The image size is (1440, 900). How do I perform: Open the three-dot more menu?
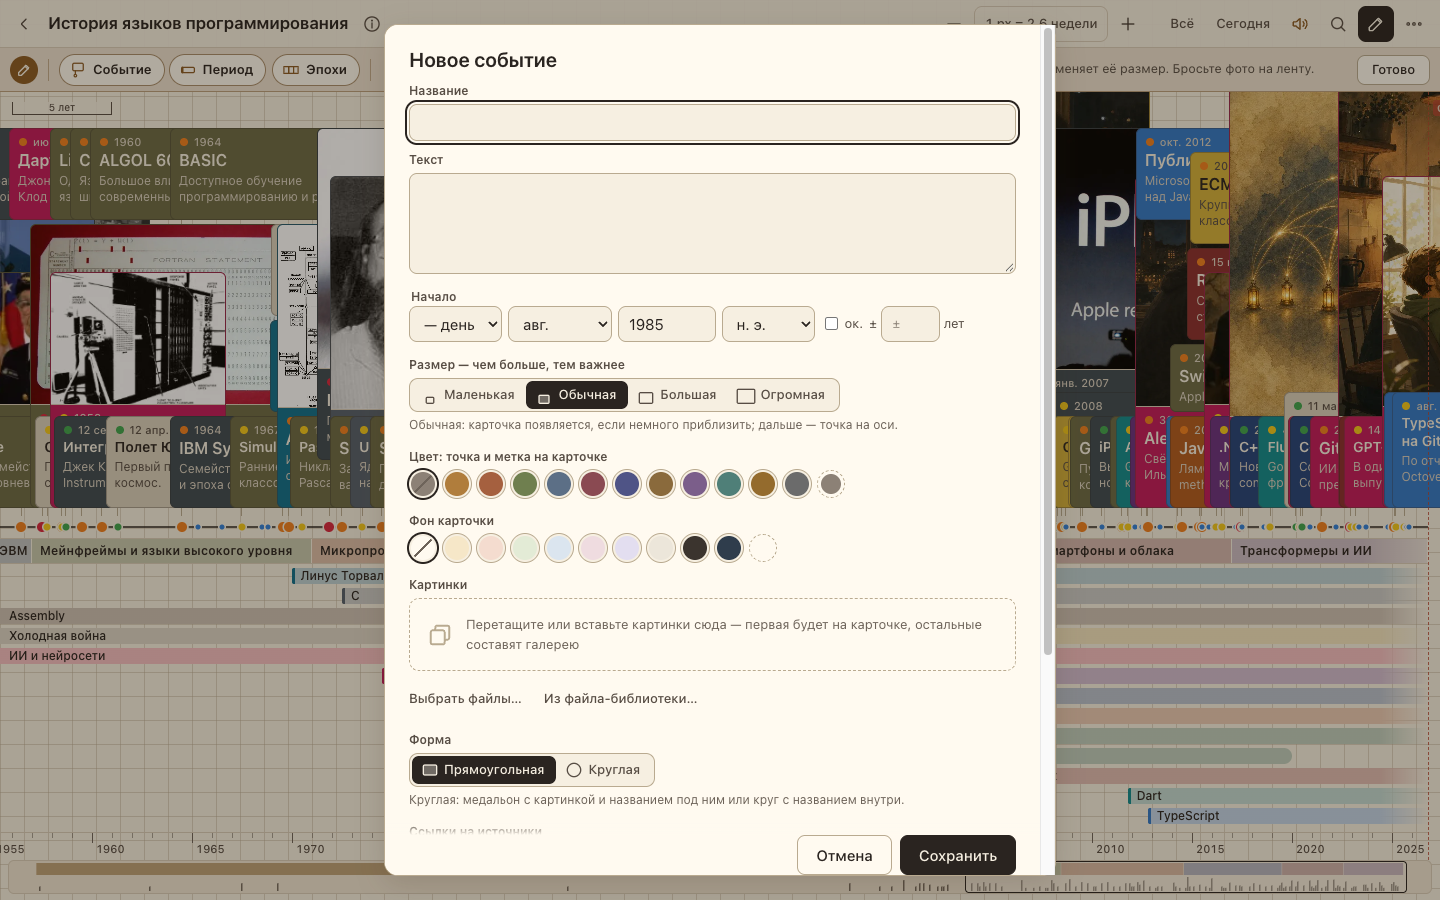(x=1414, y=24)
